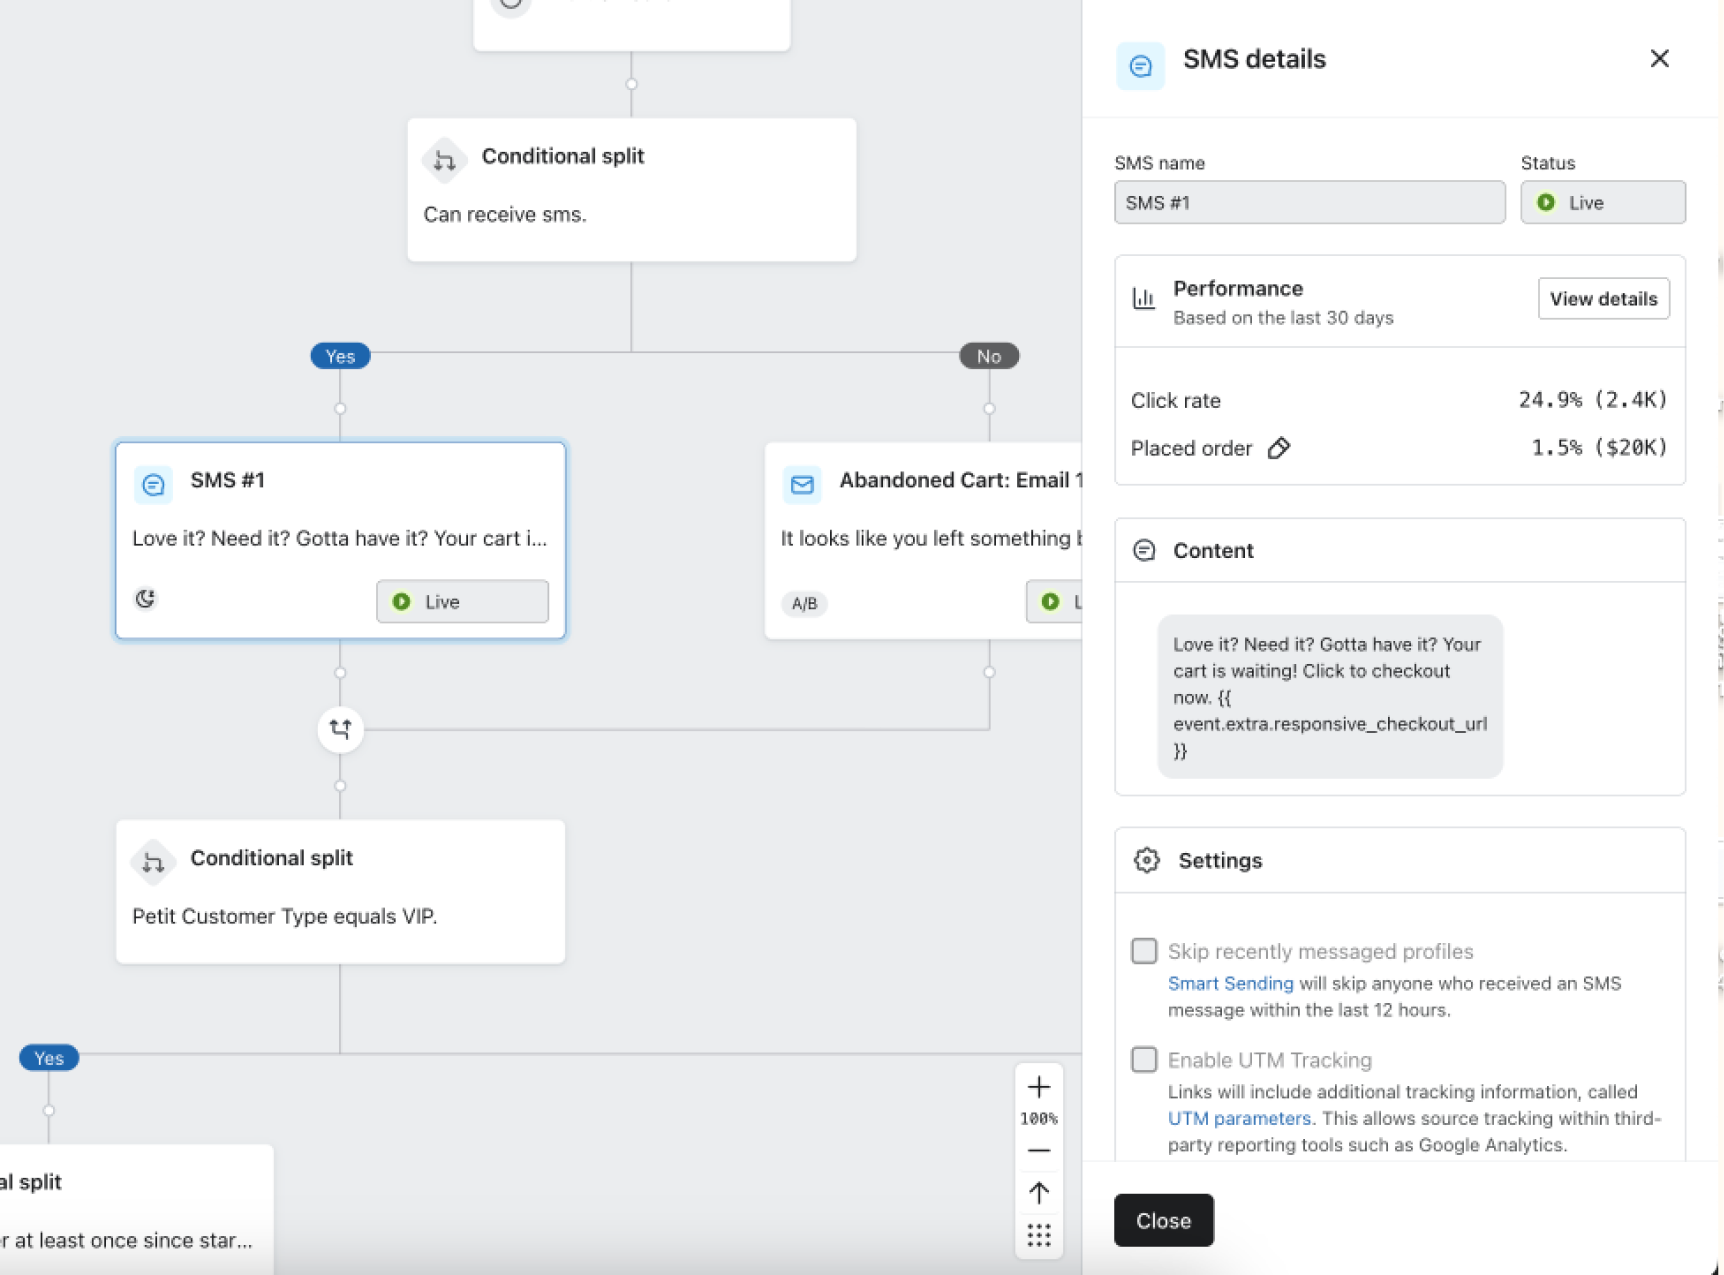Screen dimensions: 1724x1275
Task: Open the status dropdown on Abandoned Cart email card
Action: point(1054,601)
